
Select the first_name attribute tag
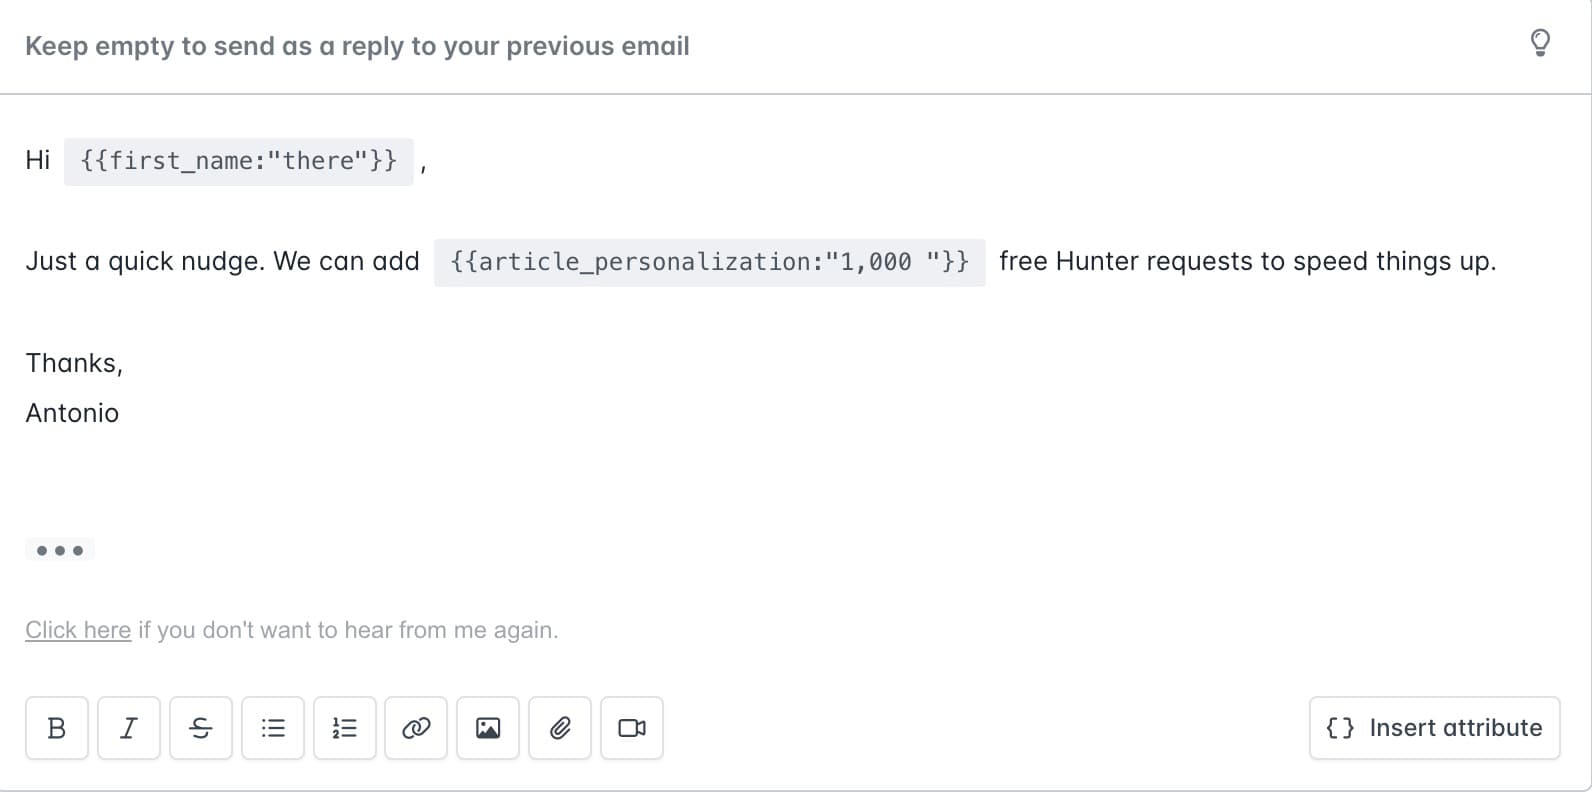pyautogui.click(x=238, y=161)
